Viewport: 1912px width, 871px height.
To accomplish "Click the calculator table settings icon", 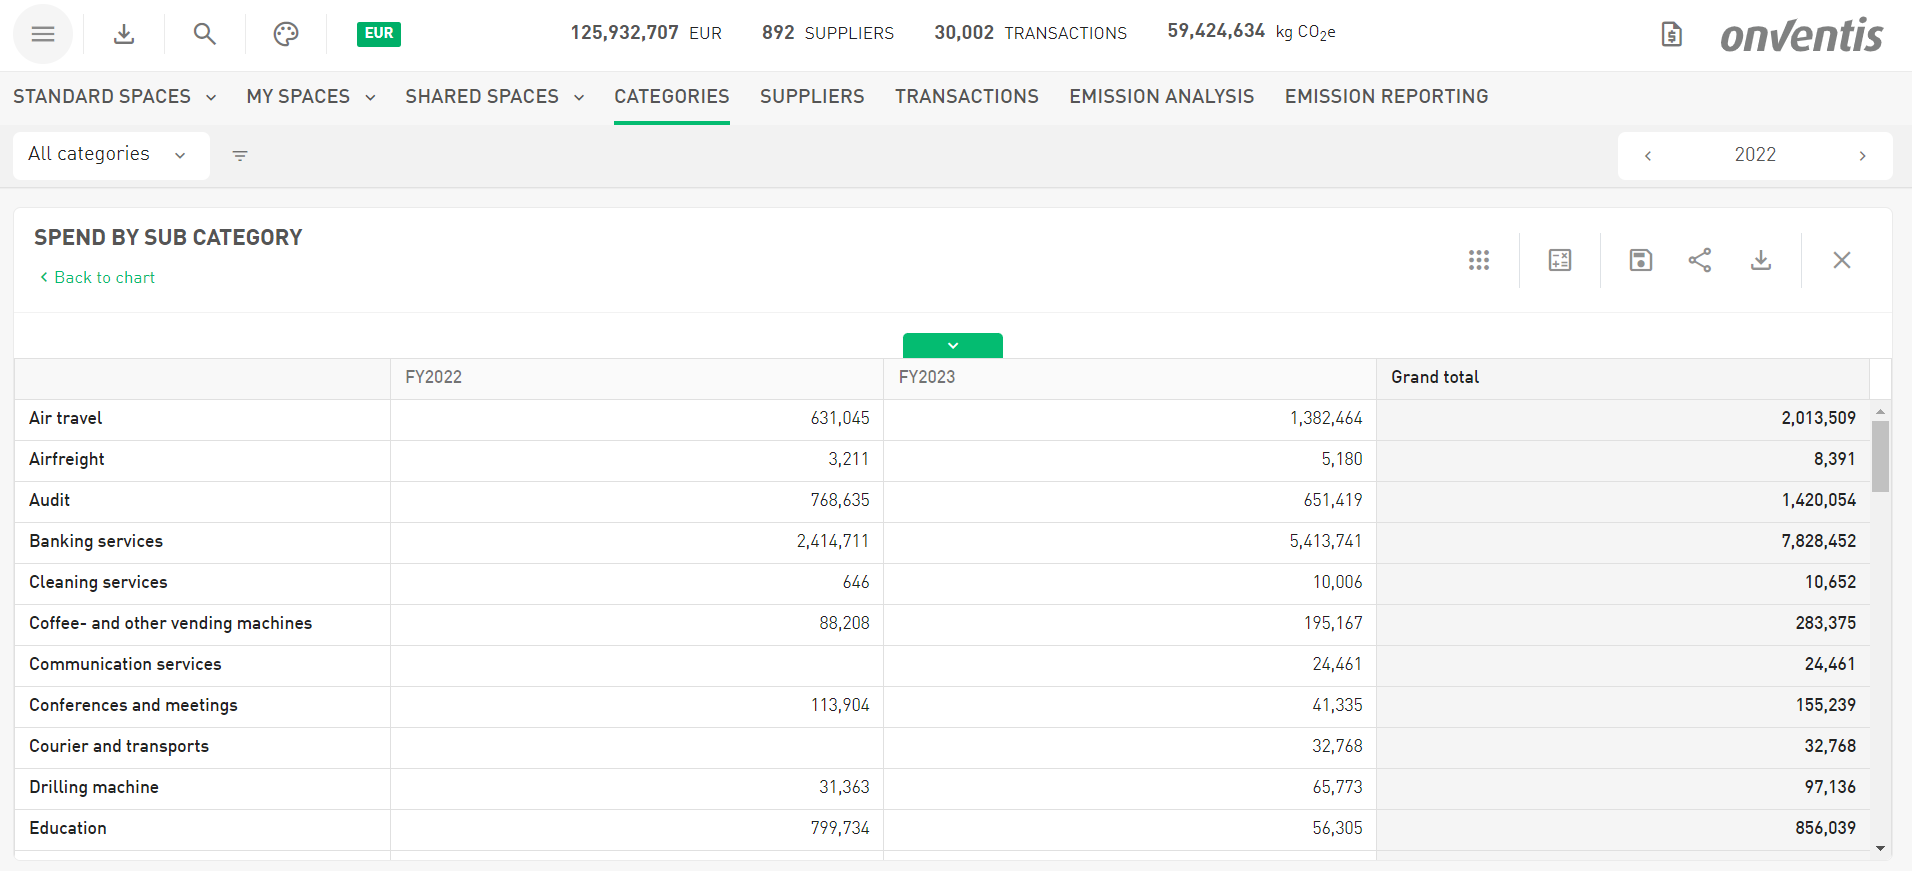I will (1560, 260).
